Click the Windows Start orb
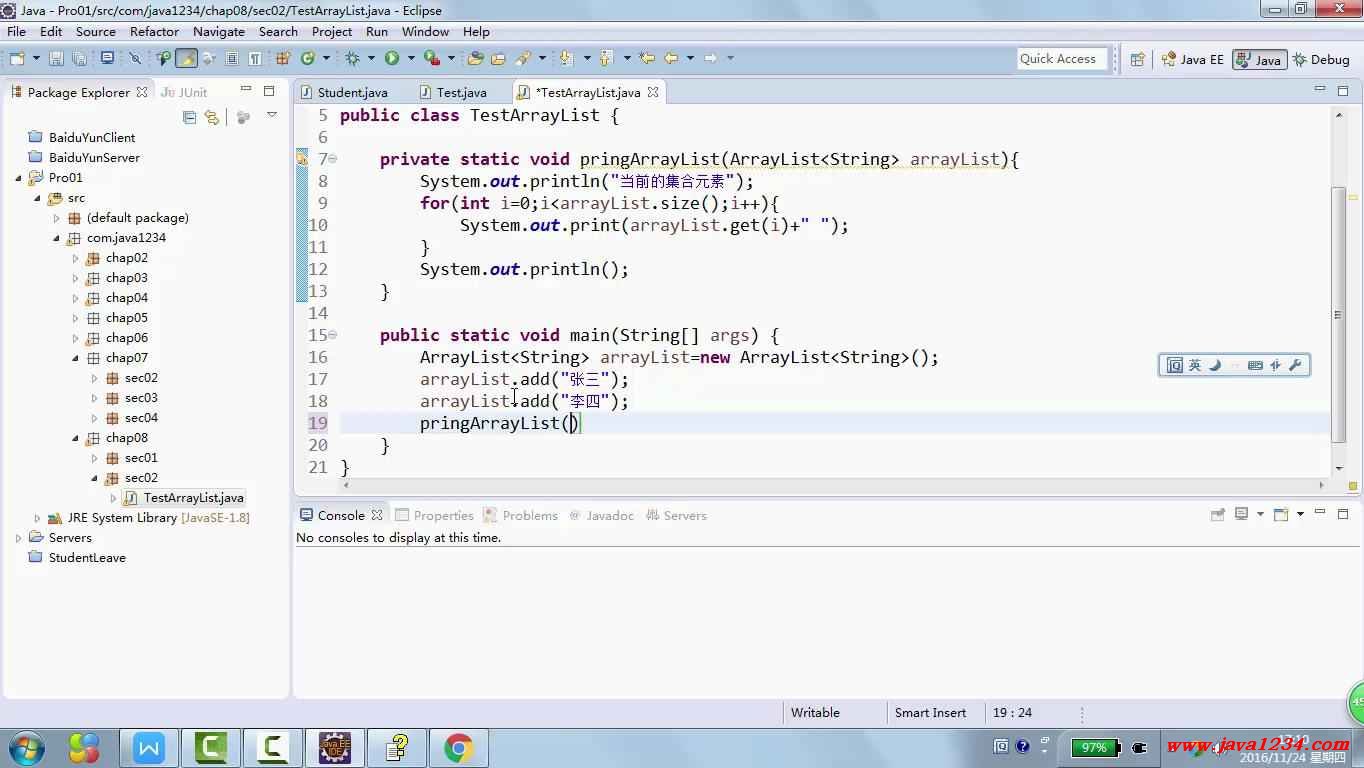The height and width of the screenshot is (768, 1364). coord(26,748)
